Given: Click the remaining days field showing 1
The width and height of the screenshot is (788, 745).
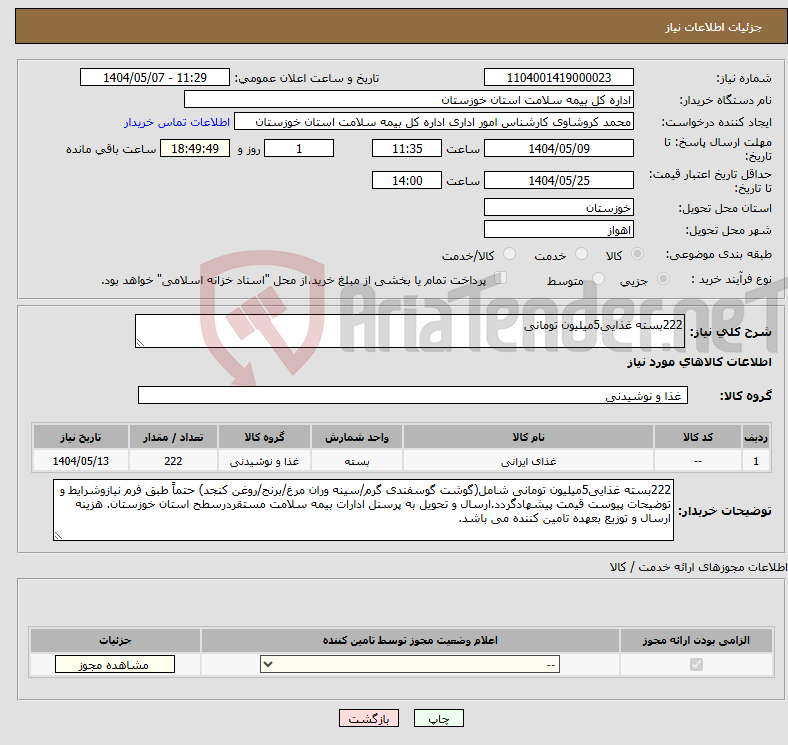Looking at the screenshot, I should pyautogui.click(x=299, y=148).
